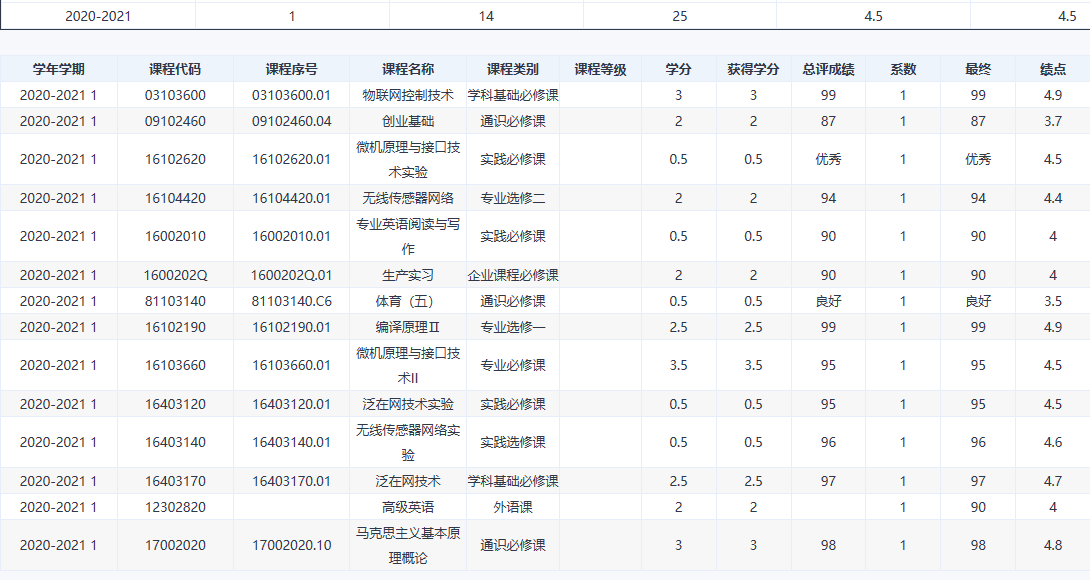Click 2020-2021 in the summary row

click(x=98, y=16)
